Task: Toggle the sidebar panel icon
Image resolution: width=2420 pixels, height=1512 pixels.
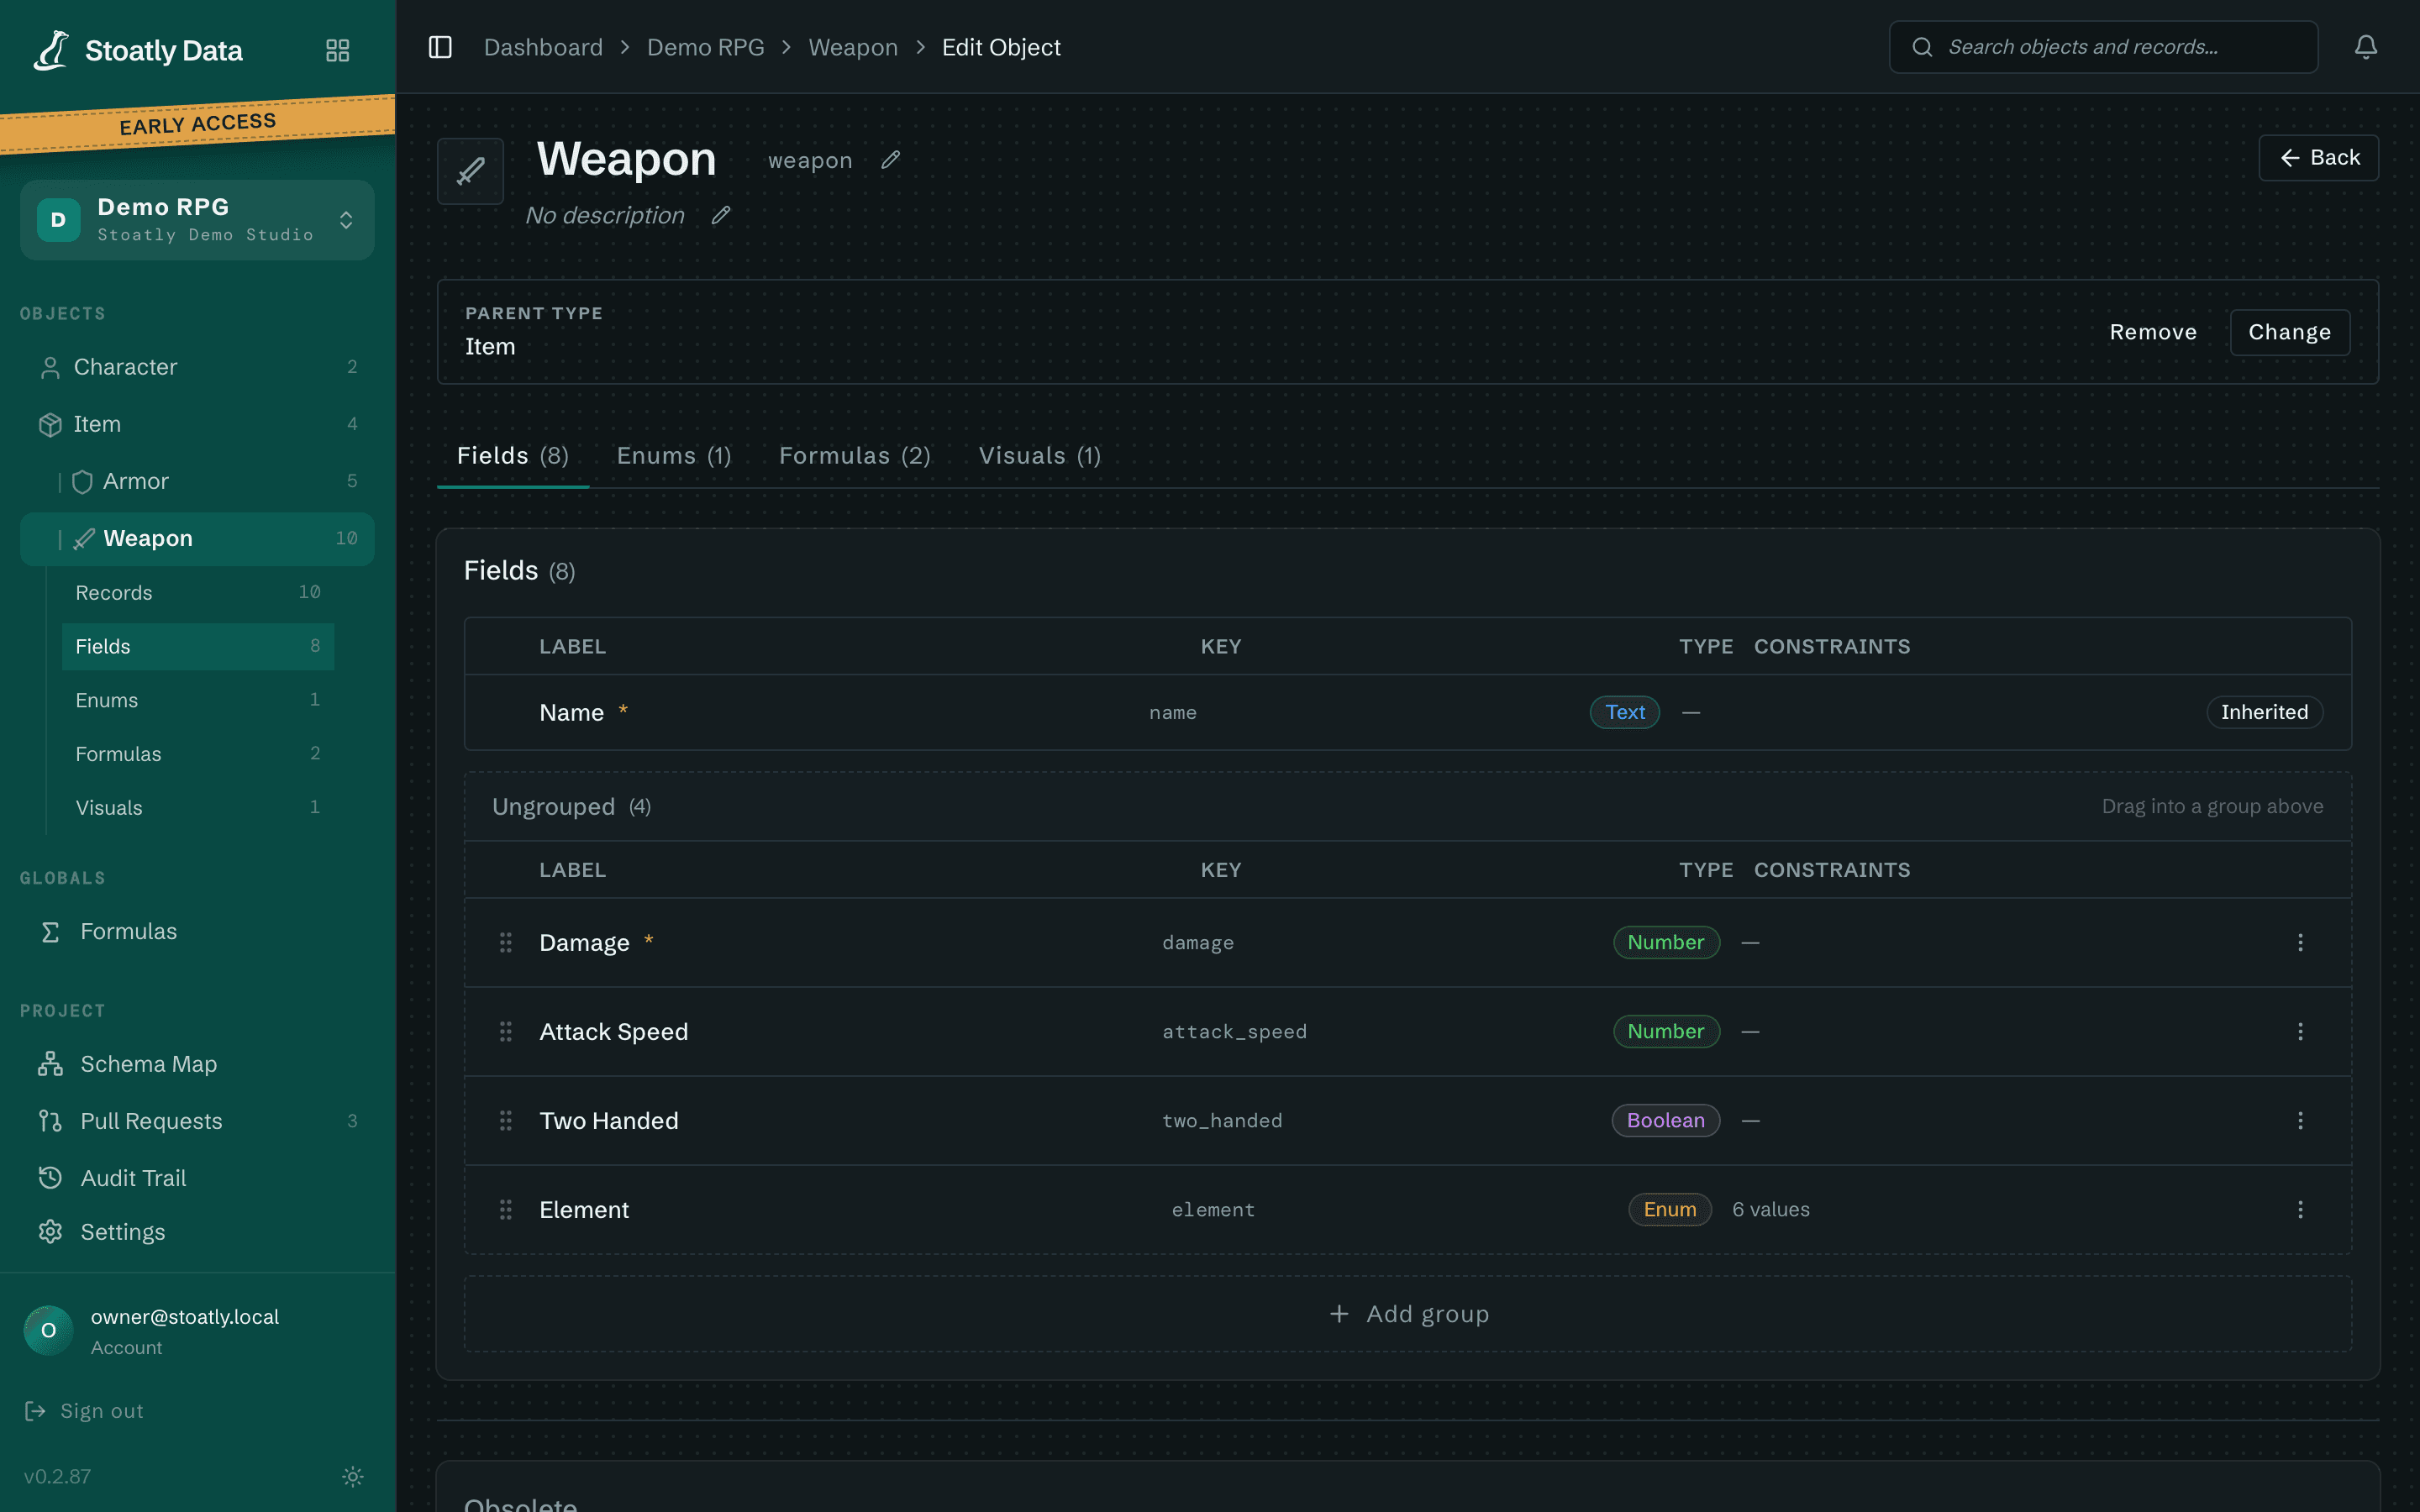Action: point(440,47)
